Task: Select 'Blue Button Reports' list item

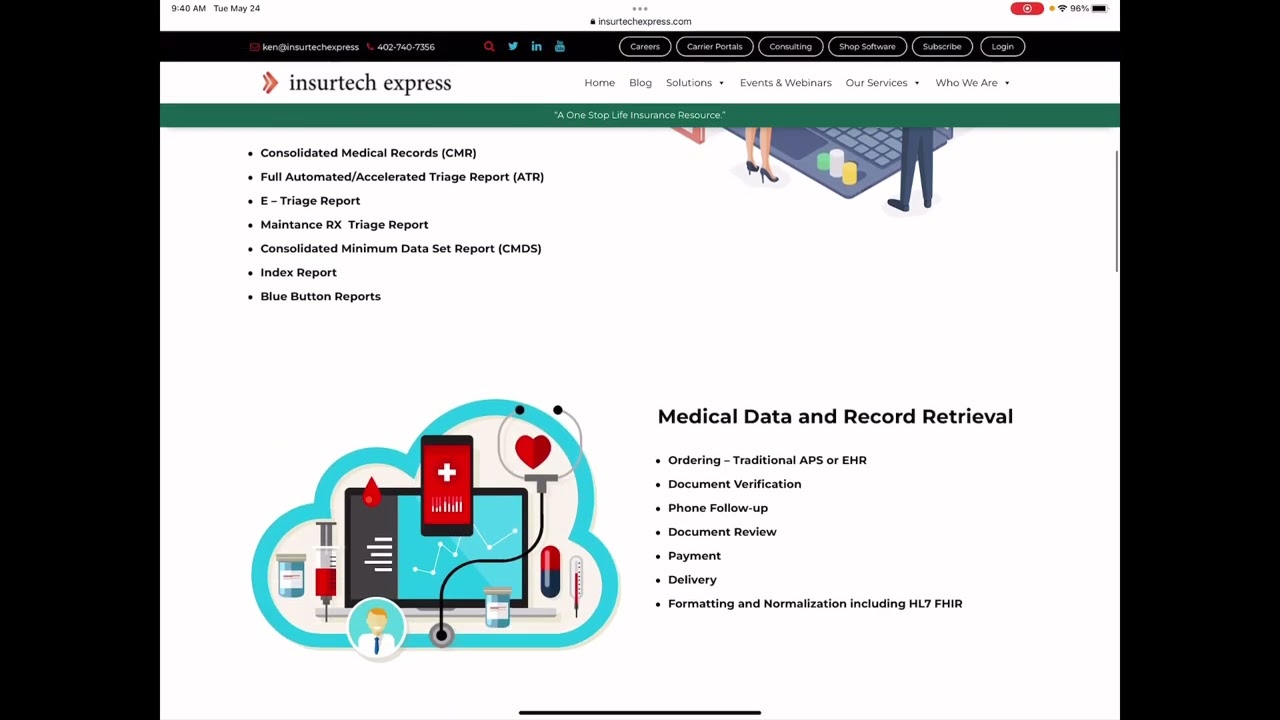Action: point(320,297)
